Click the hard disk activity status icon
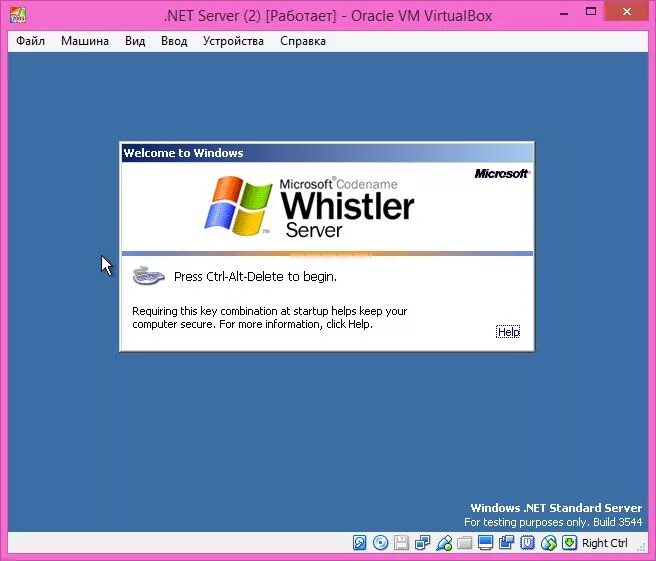The width and height of the screenshot is (656, 561). [x=359, y=543]
